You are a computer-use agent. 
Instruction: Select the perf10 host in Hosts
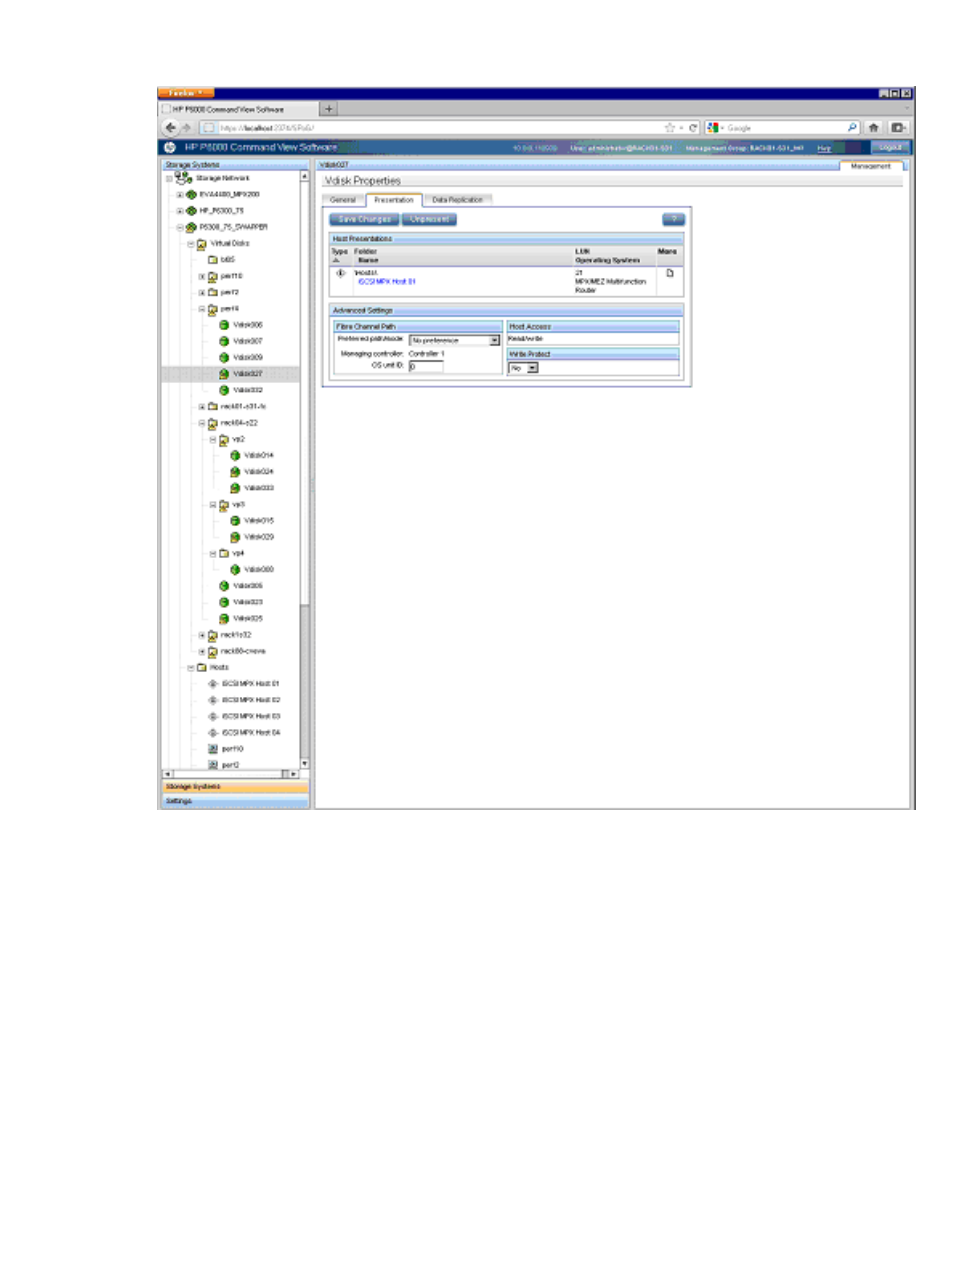coord(232,749)
